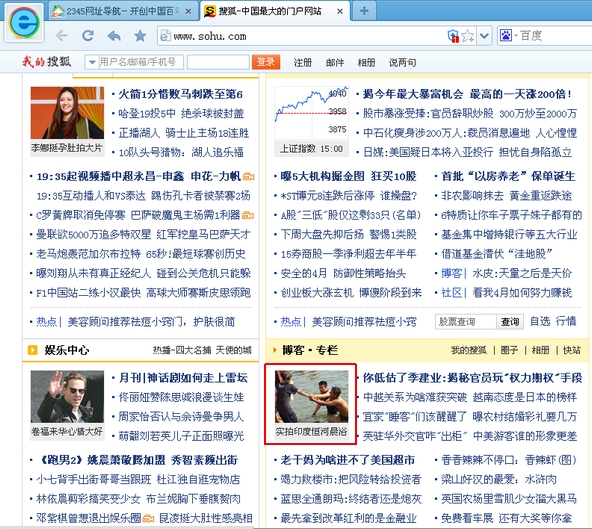
Task: Open headline 火箭1分惜败马刺跌至第6
Action: click(180, 94)
